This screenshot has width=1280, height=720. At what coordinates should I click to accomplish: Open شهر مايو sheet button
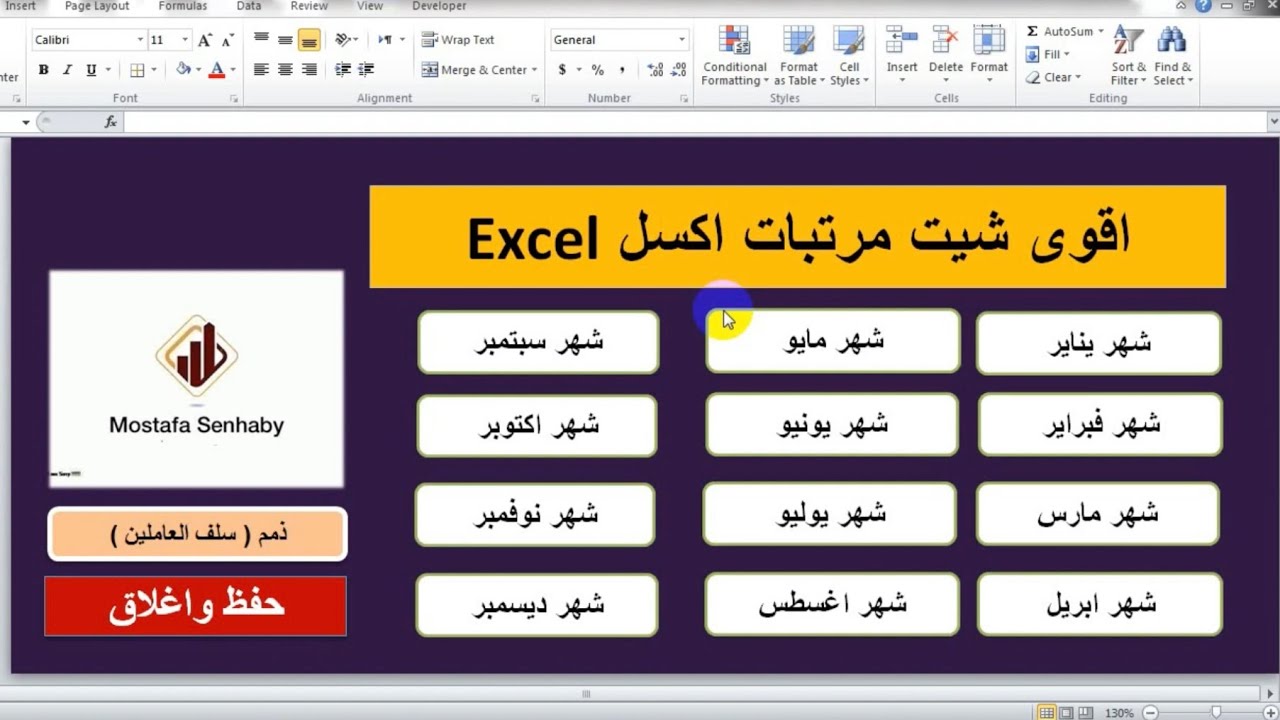click(833, 341)
